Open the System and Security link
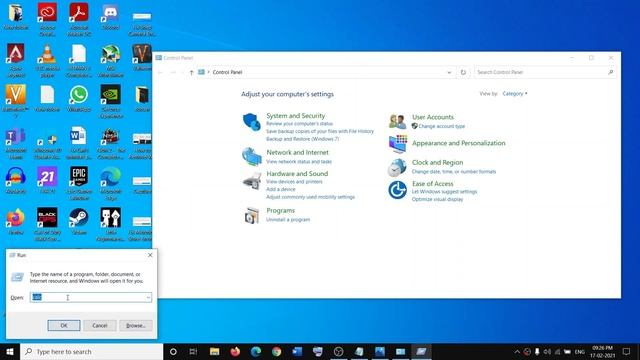640x360 pixels. point(296,116)
